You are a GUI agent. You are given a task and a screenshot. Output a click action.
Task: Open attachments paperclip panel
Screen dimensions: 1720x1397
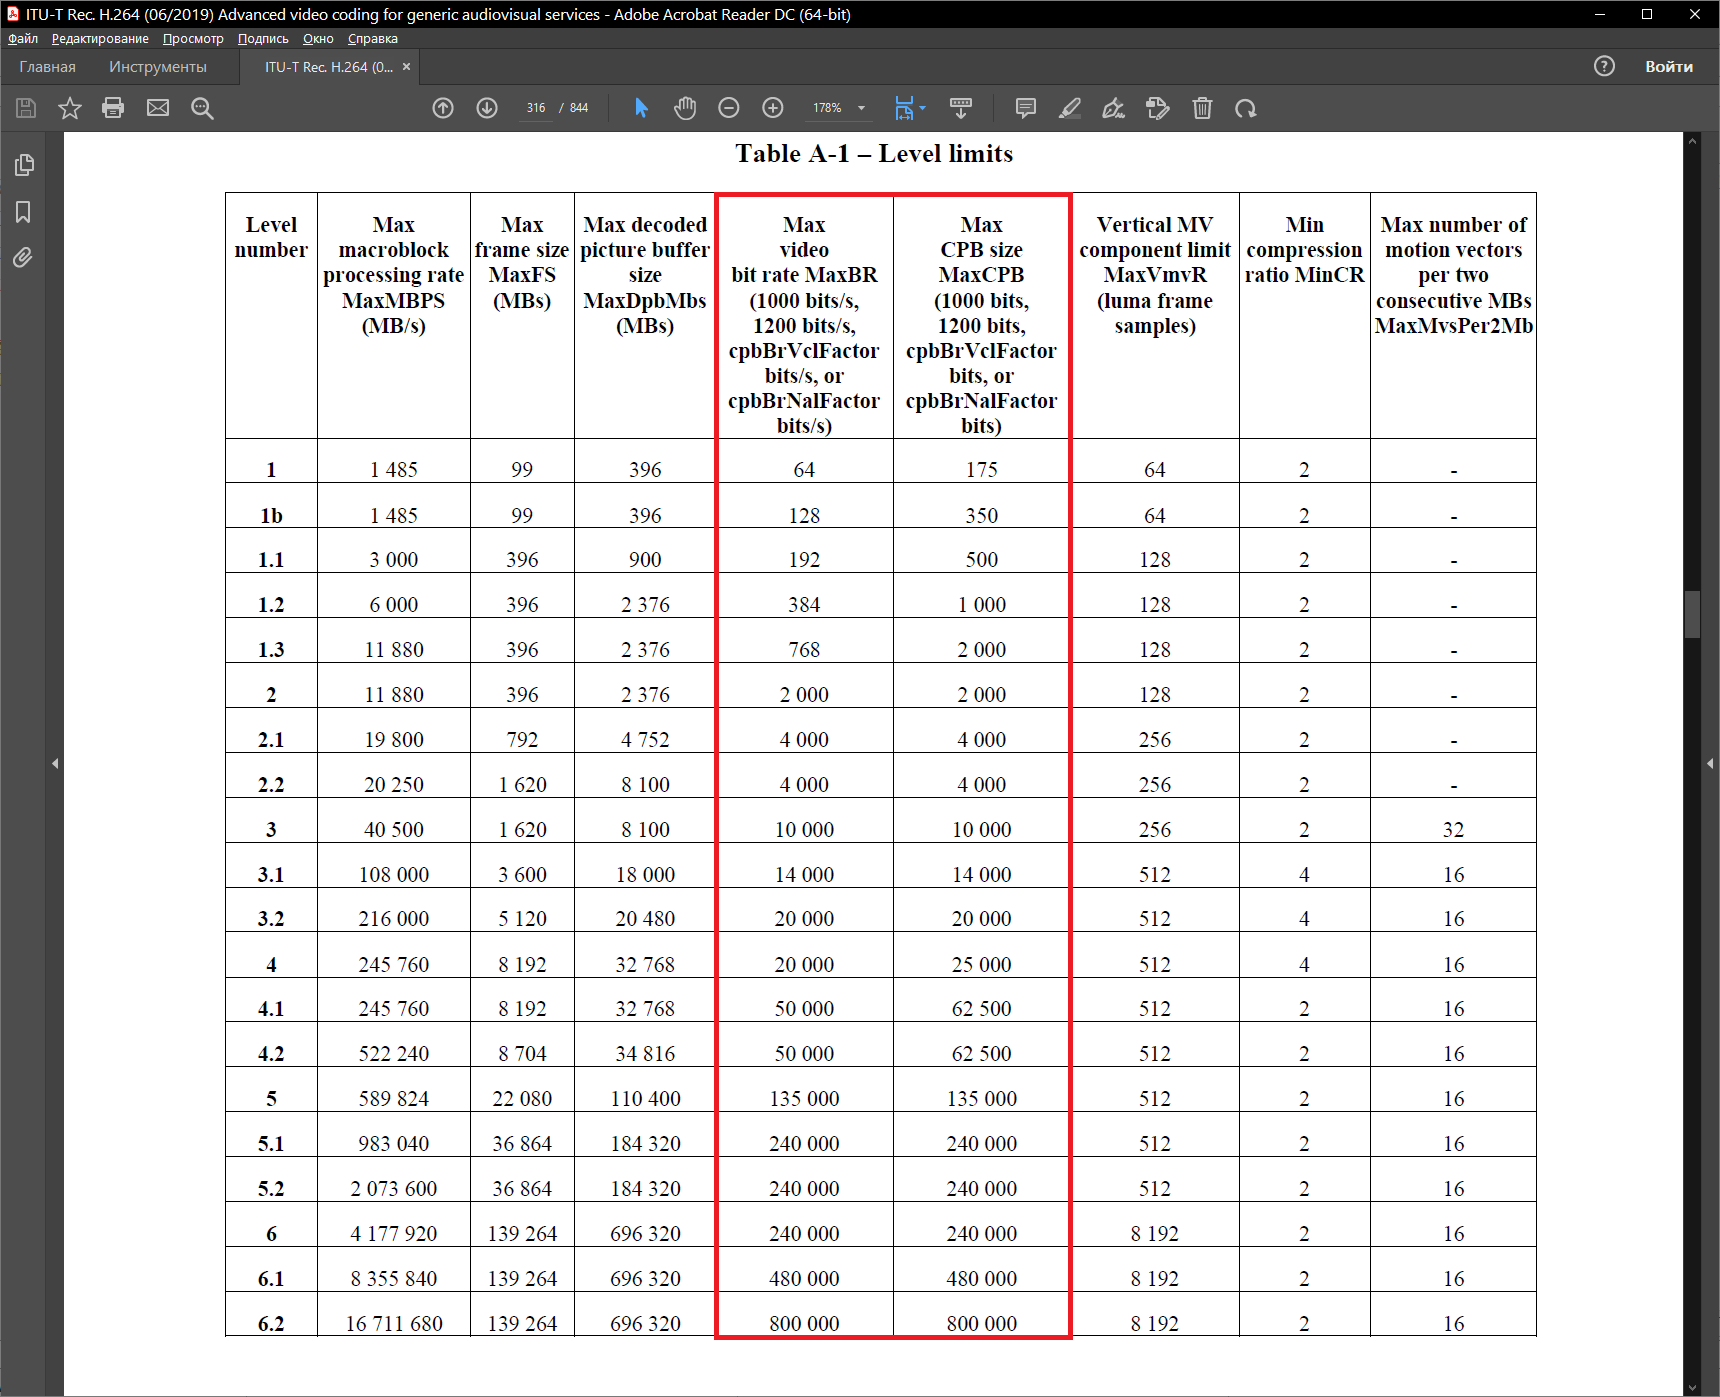tap(23, 258)
